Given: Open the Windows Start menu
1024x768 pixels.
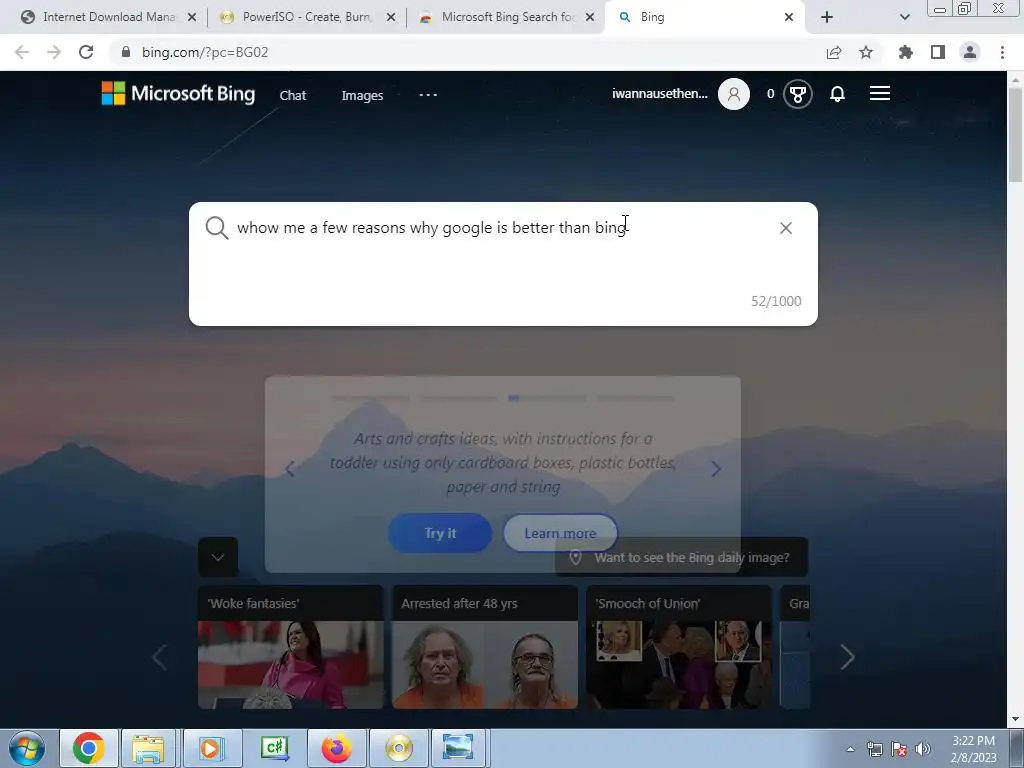Looking at the screenshot, I should [x=27, y=748].
